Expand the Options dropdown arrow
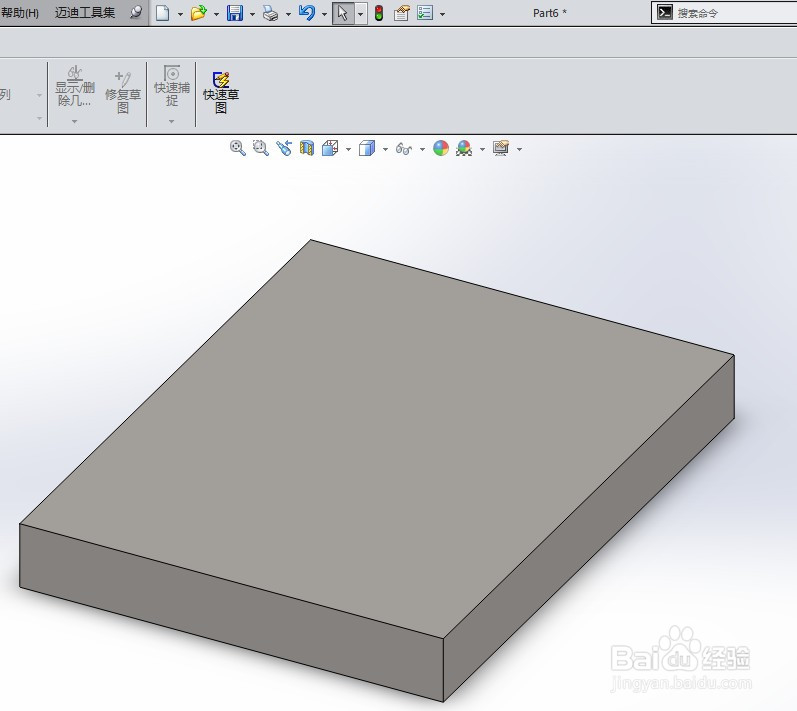 tap(442, 14)
